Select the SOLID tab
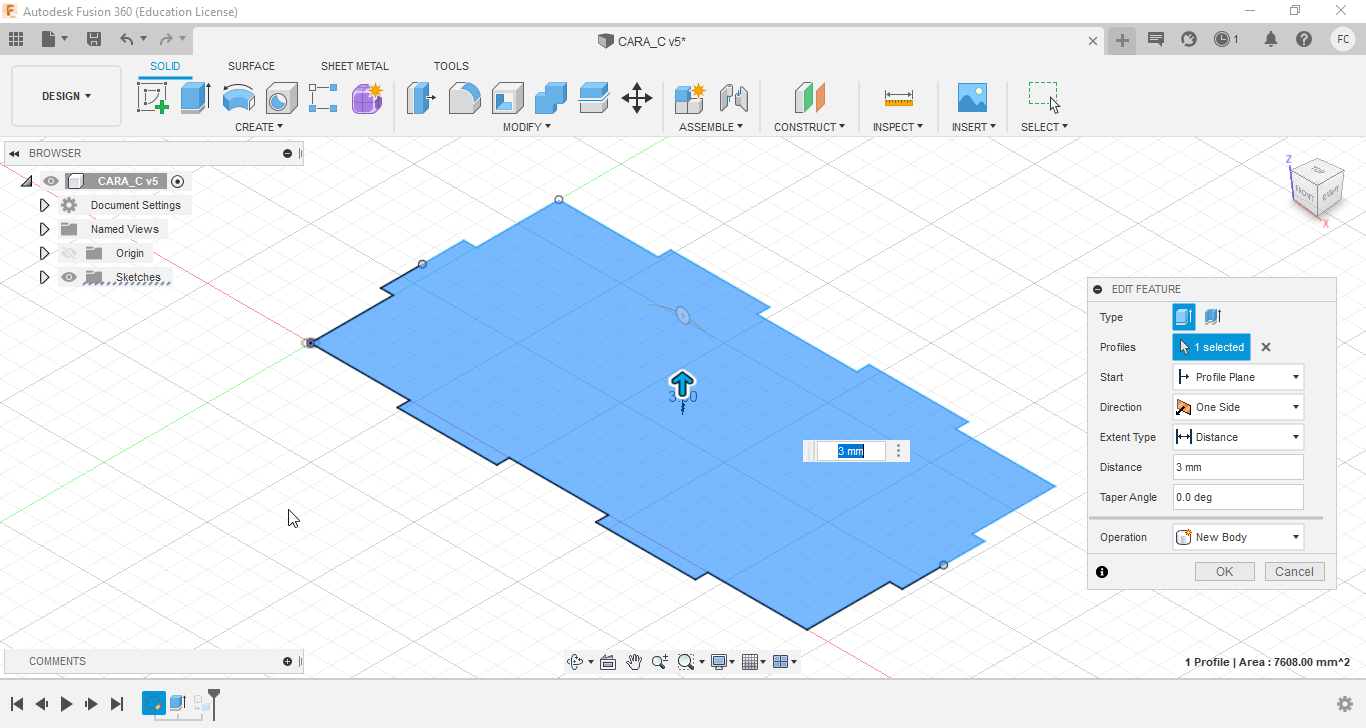 pos(165,66)
